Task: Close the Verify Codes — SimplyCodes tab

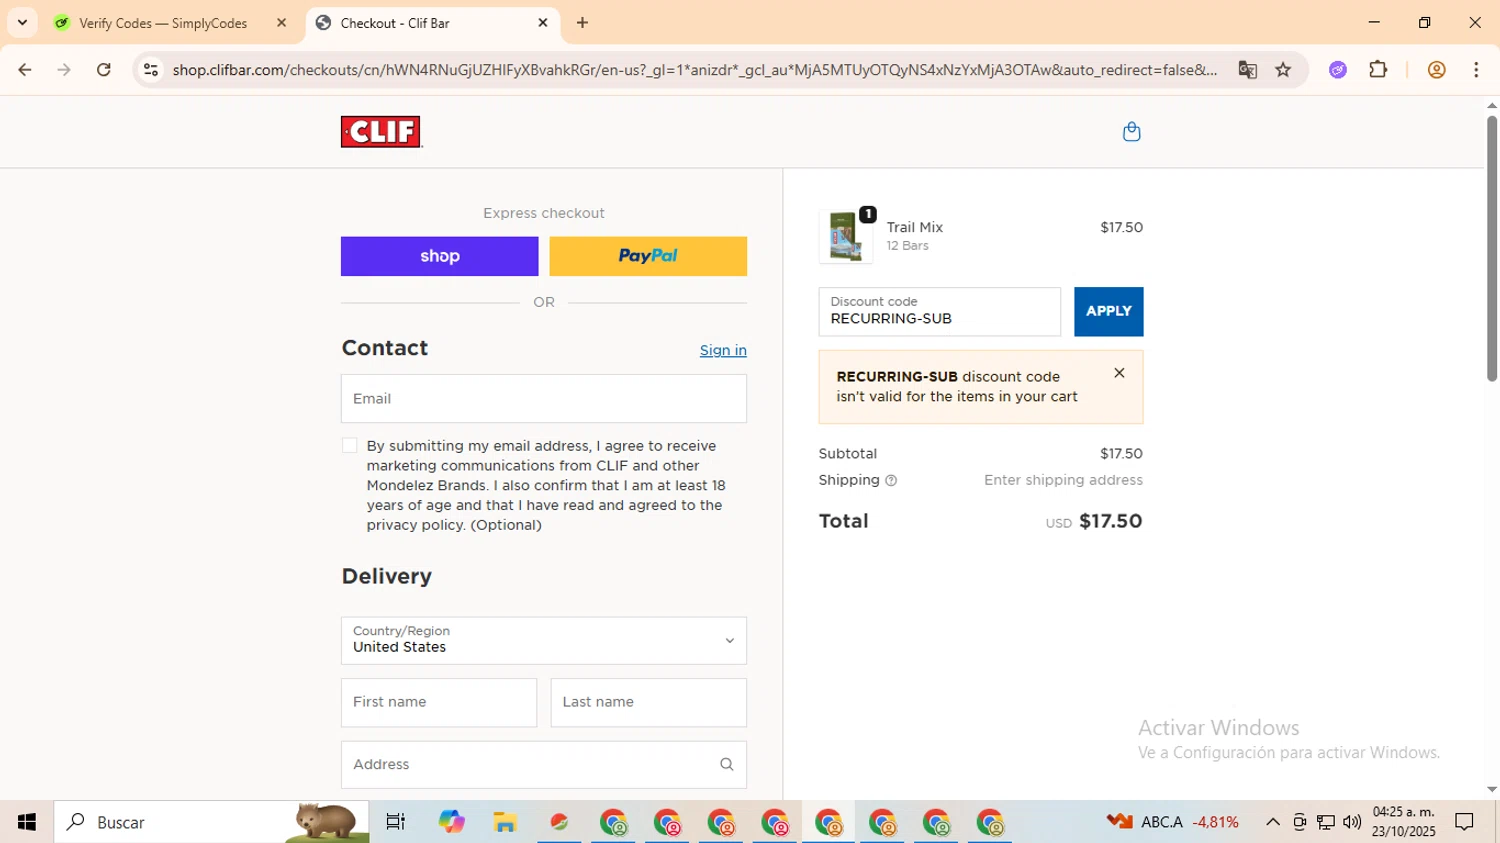Action: (281, 23)
